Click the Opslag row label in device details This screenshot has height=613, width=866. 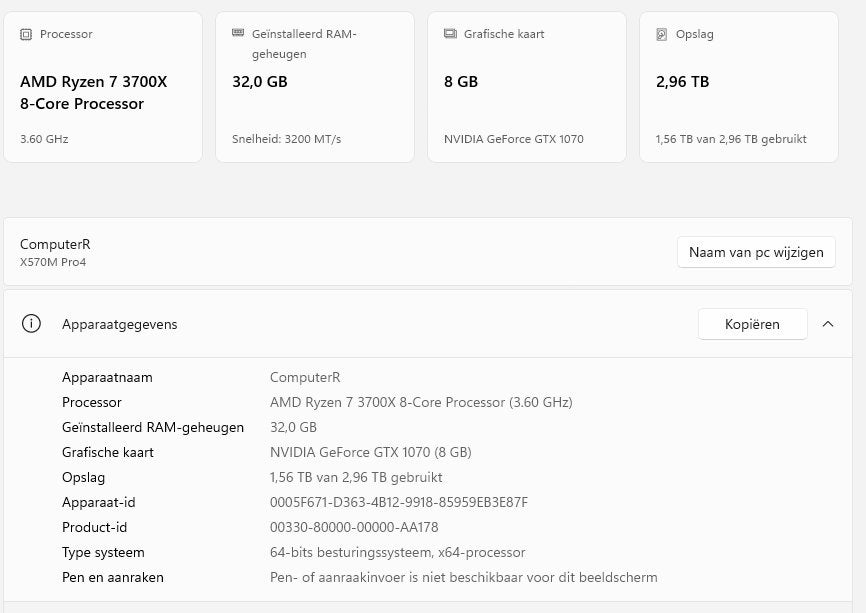83,478
